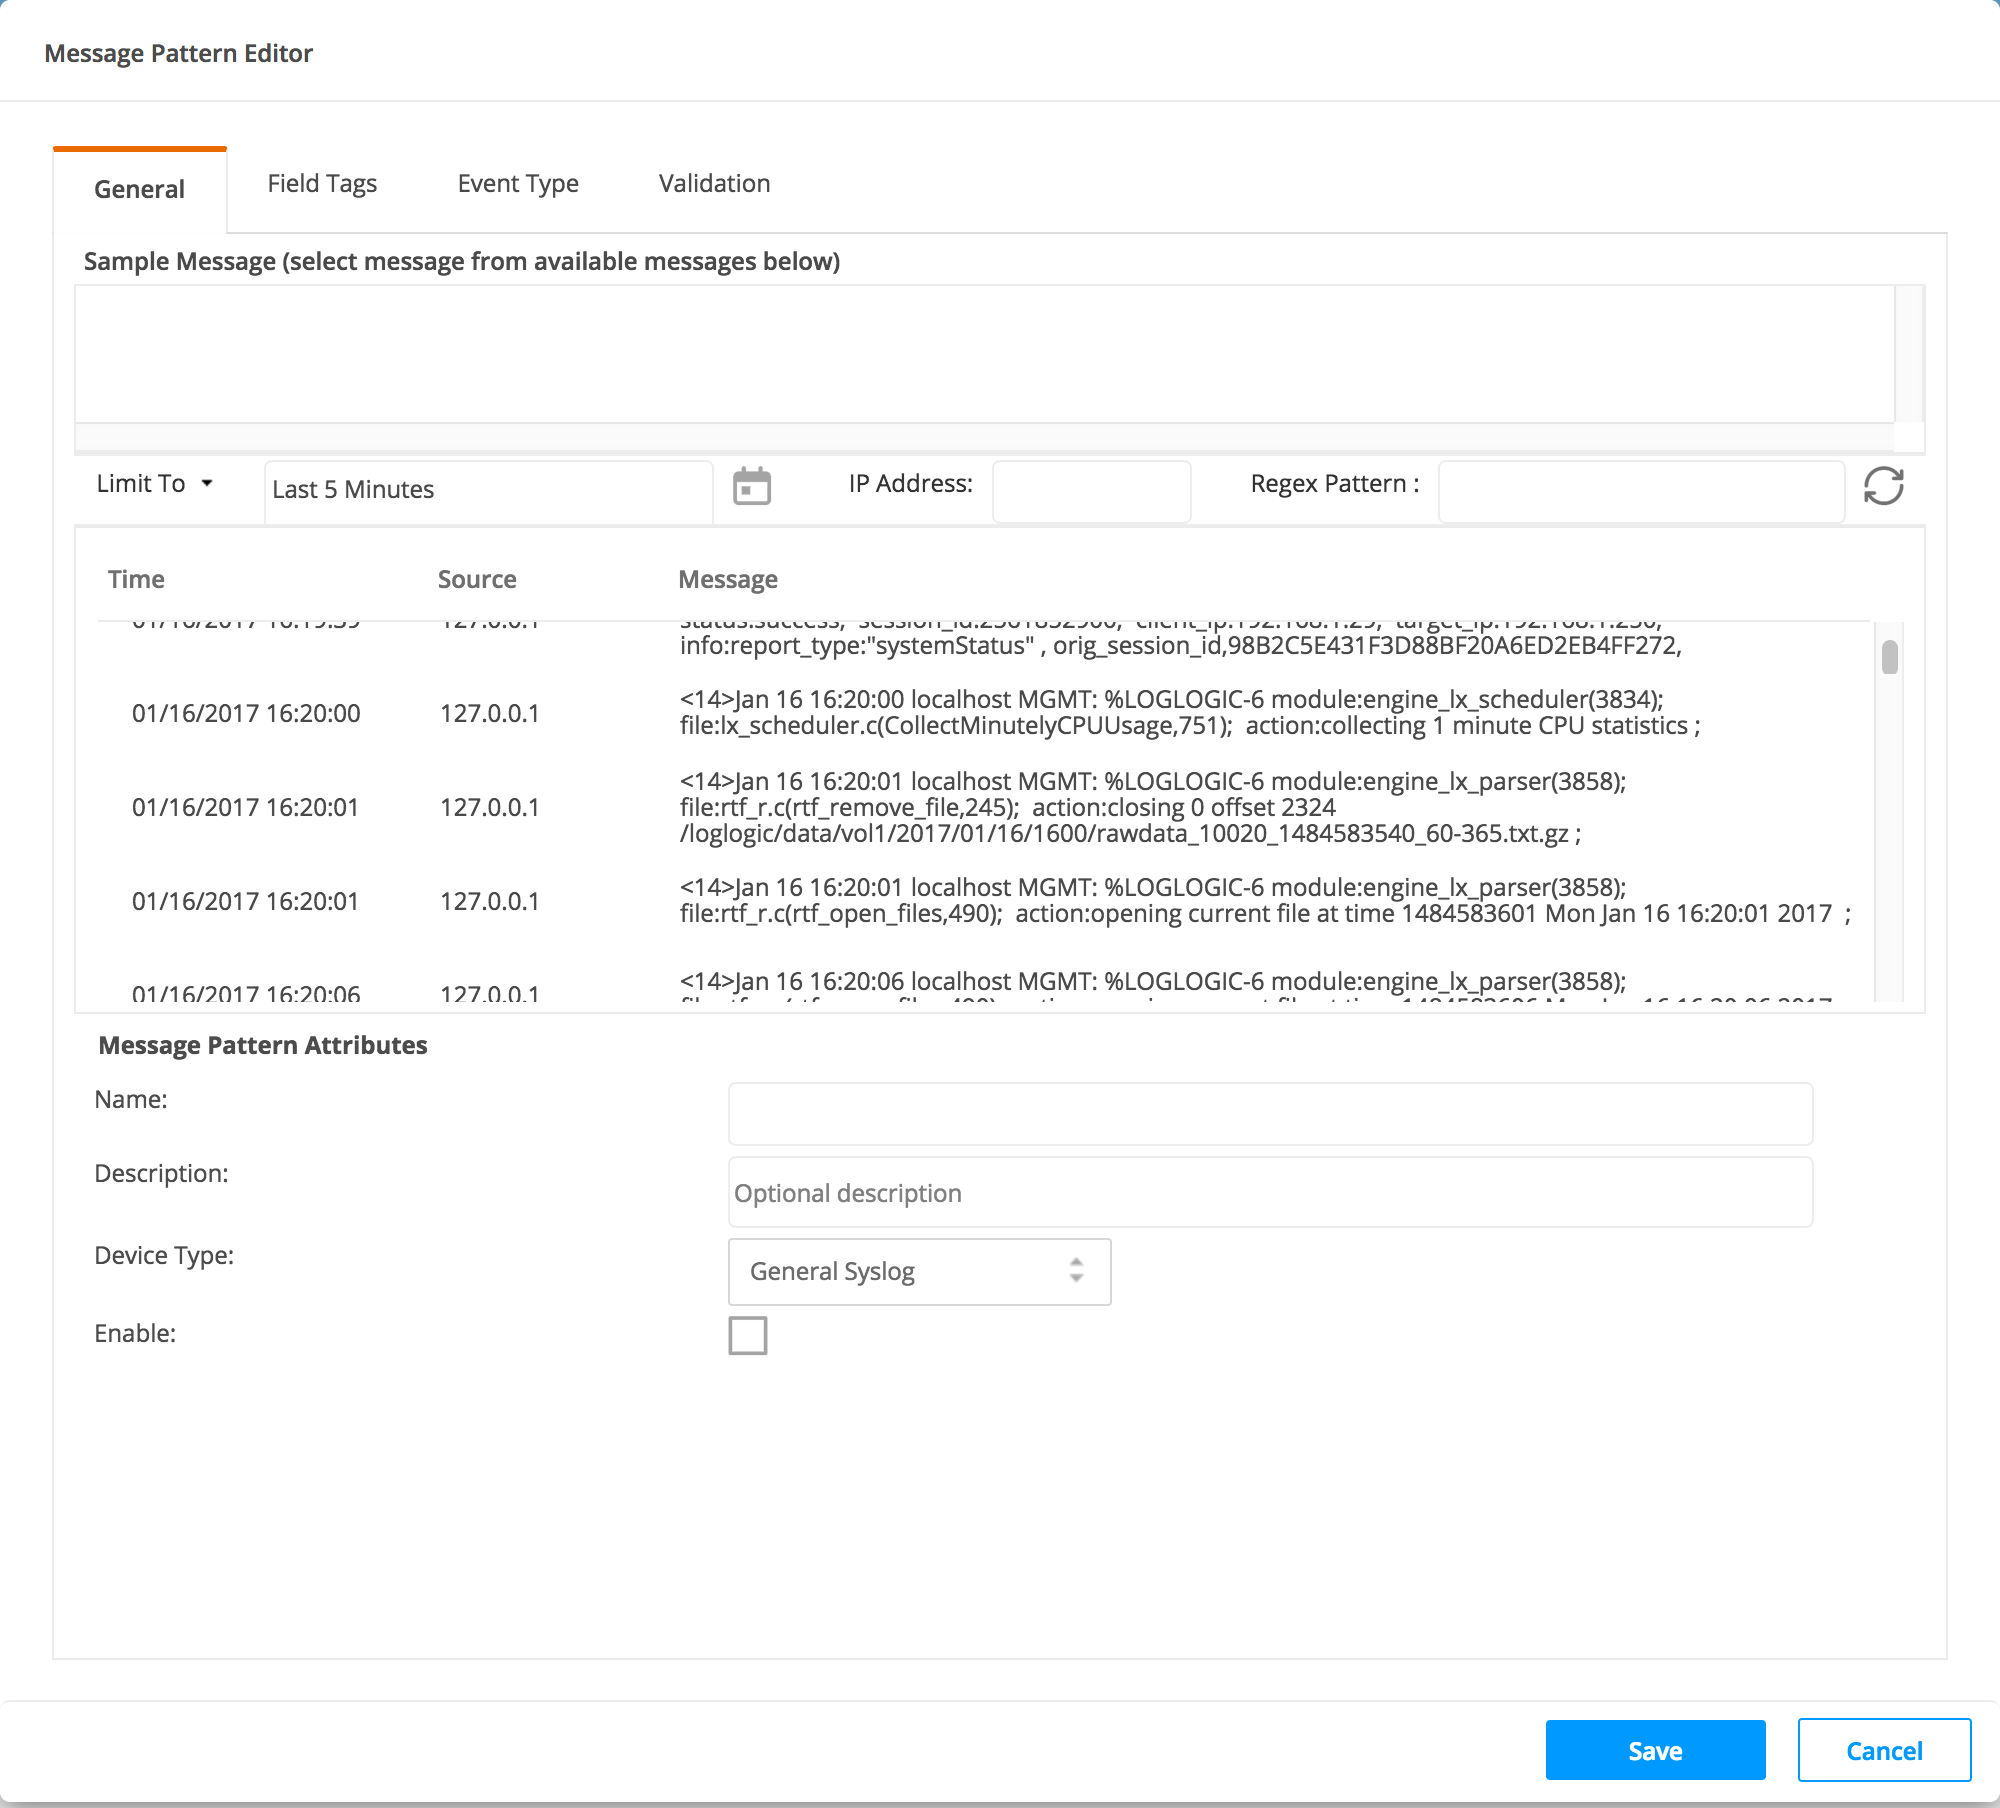Click the Optional description field
Image resolution: width=2000 pixels, height=1808 pixels.
(x=1270, y=1193)
